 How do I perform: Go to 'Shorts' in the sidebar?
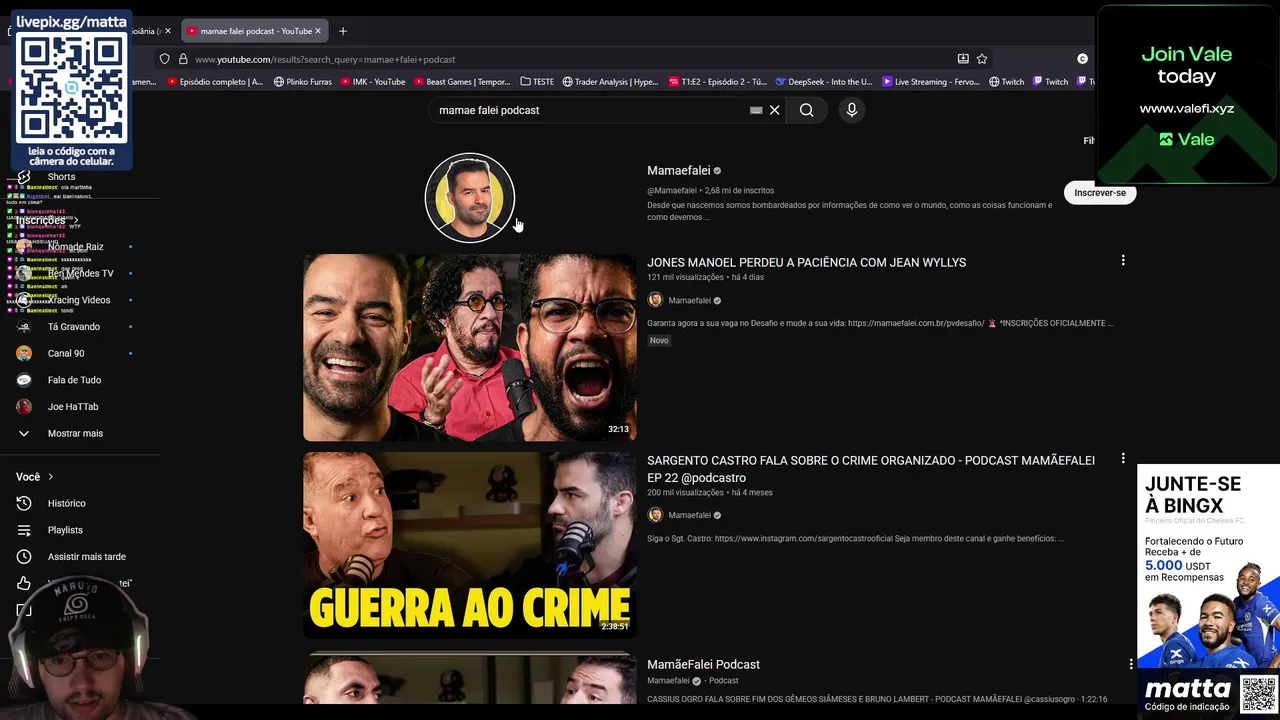pos(61,177)
